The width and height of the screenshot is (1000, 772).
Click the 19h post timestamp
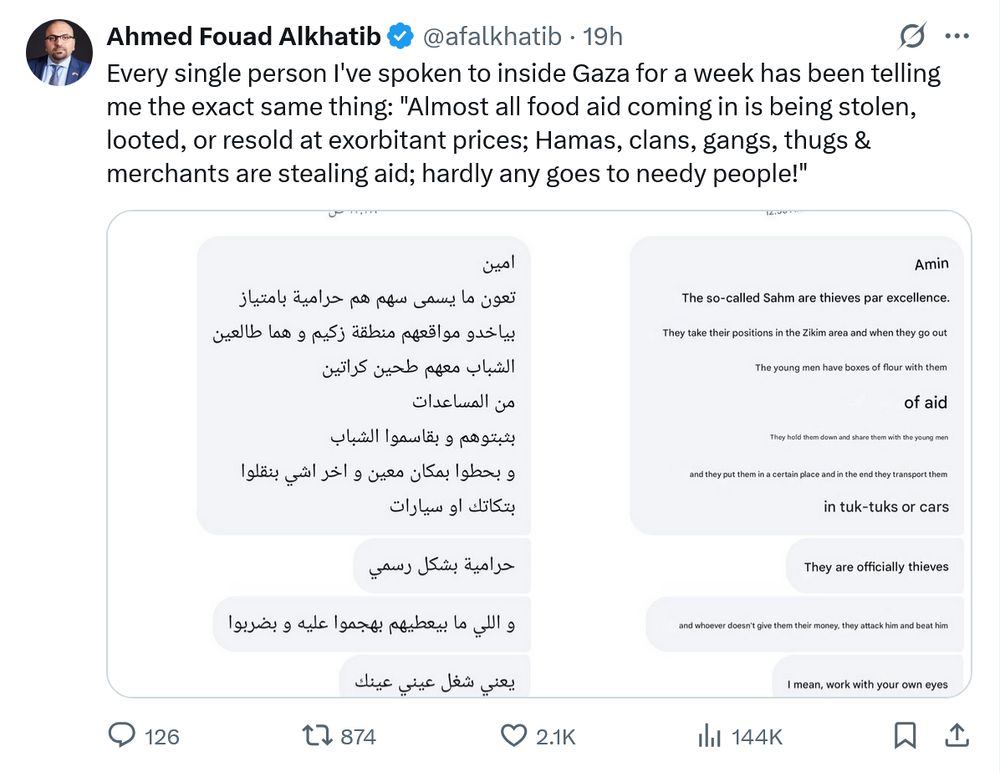click(603, 37)
